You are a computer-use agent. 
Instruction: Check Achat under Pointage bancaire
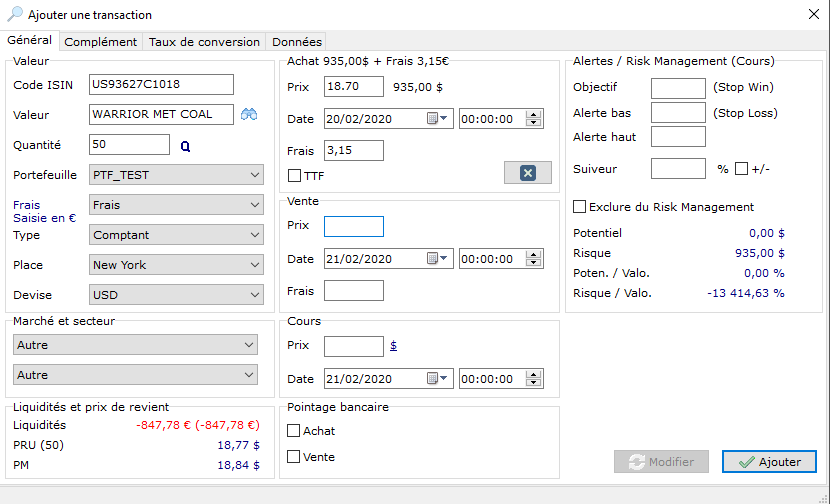(293, 430)
